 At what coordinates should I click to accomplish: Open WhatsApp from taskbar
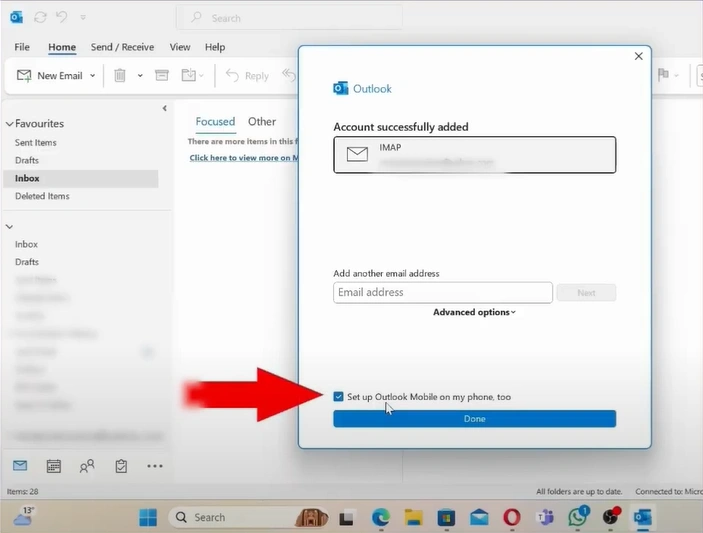(x=577, y=516)
